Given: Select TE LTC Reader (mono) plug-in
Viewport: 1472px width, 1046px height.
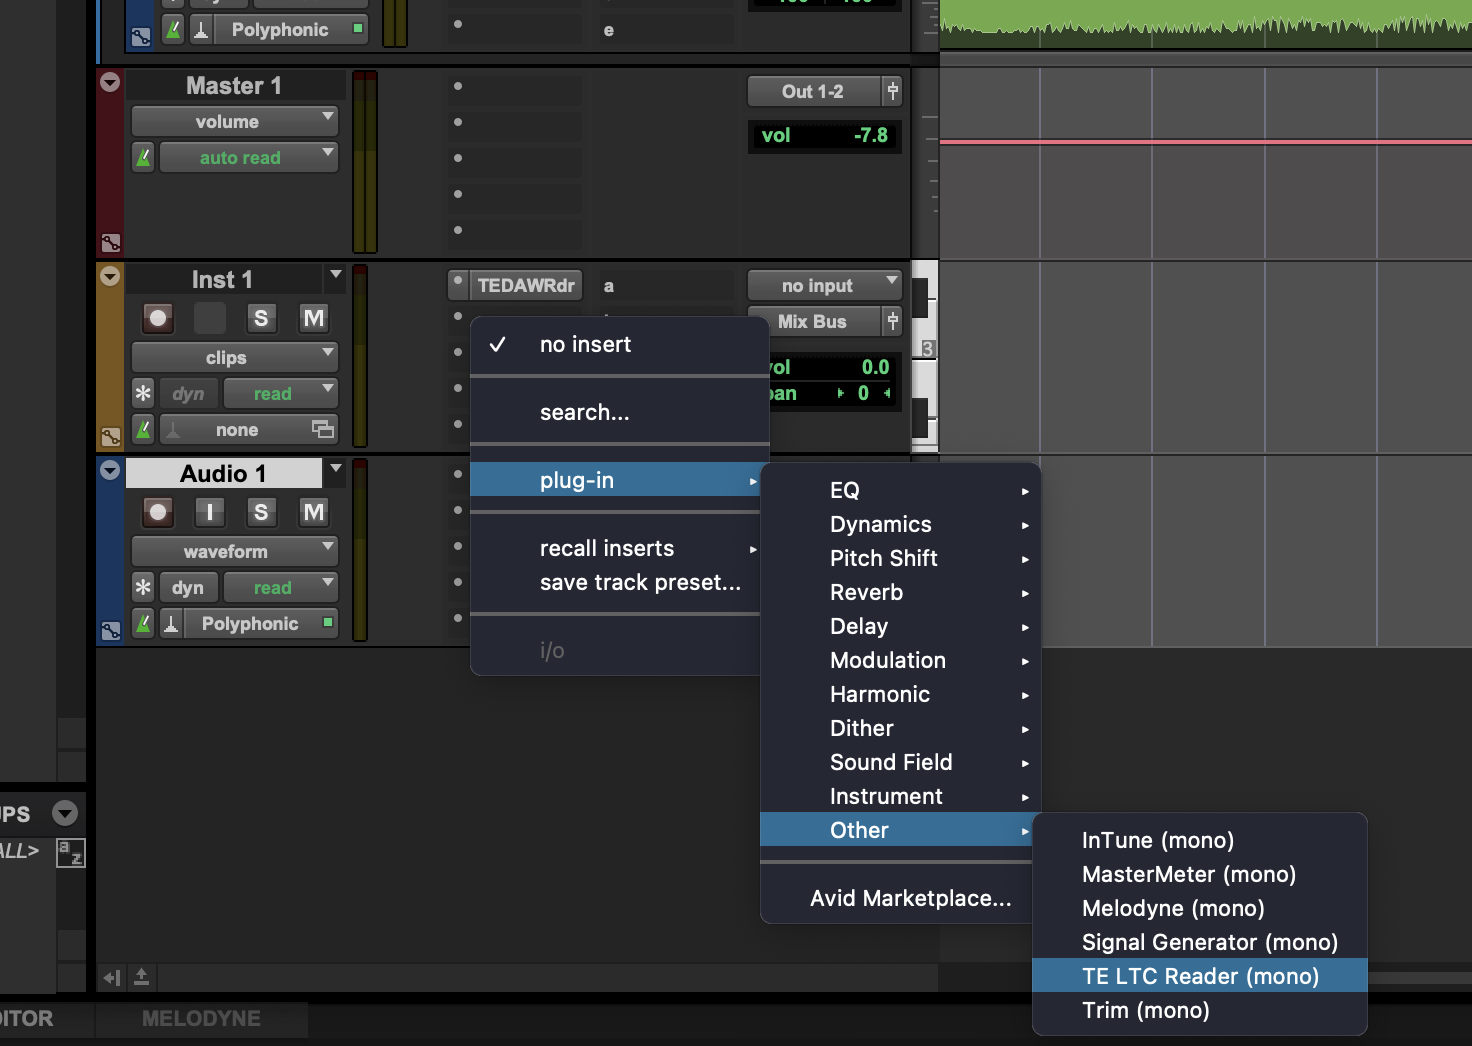Looking at the screenshot, I should [x=1199, y=976].
